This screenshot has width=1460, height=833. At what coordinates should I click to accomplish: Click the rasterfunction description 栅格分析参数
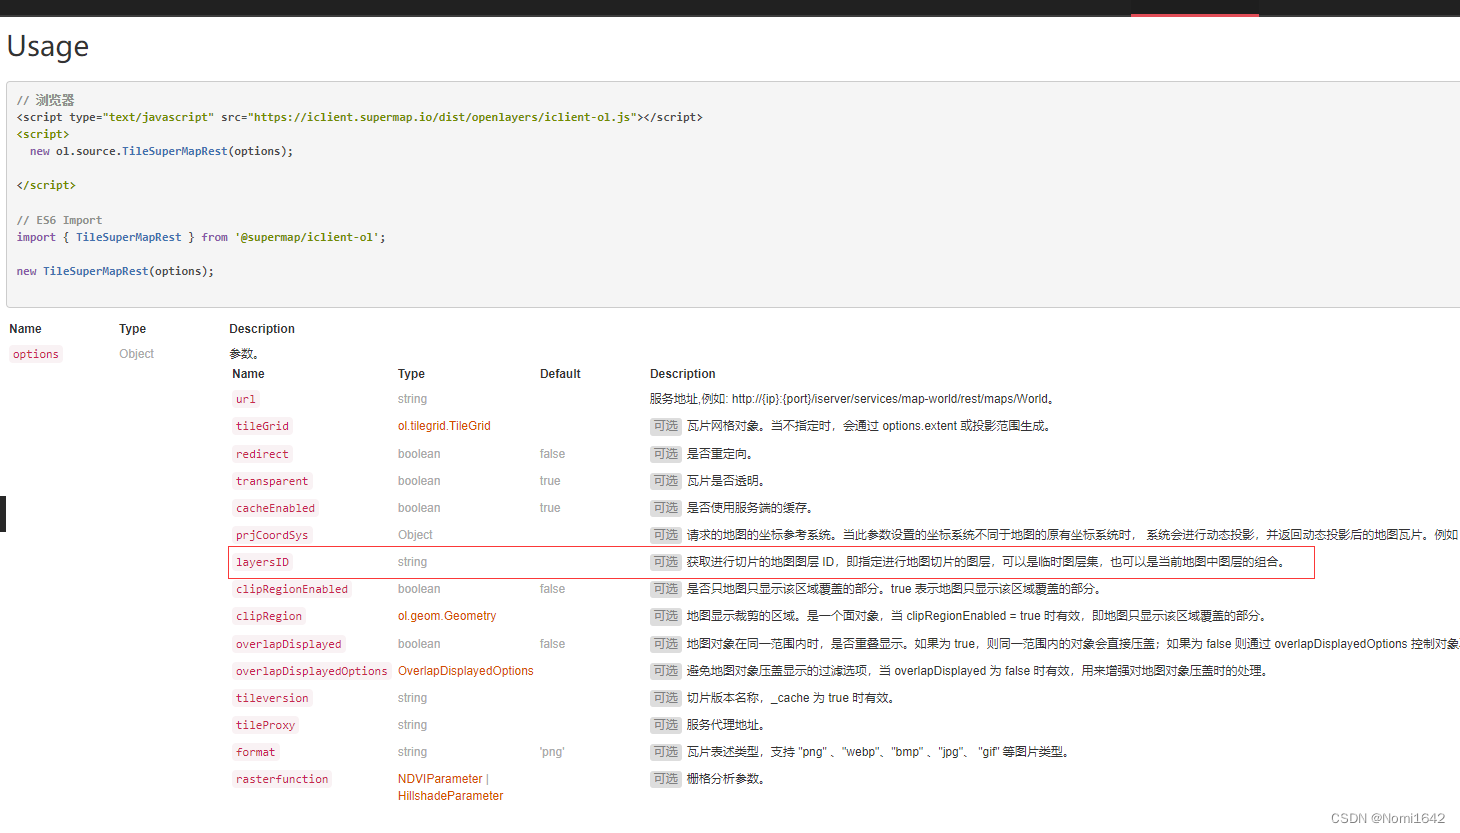[725, 779]
